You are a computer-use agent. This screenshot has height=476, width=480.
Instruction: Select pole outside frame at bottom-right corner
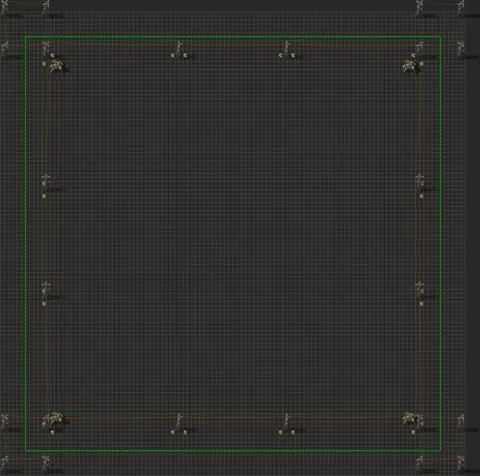(460, 463)
